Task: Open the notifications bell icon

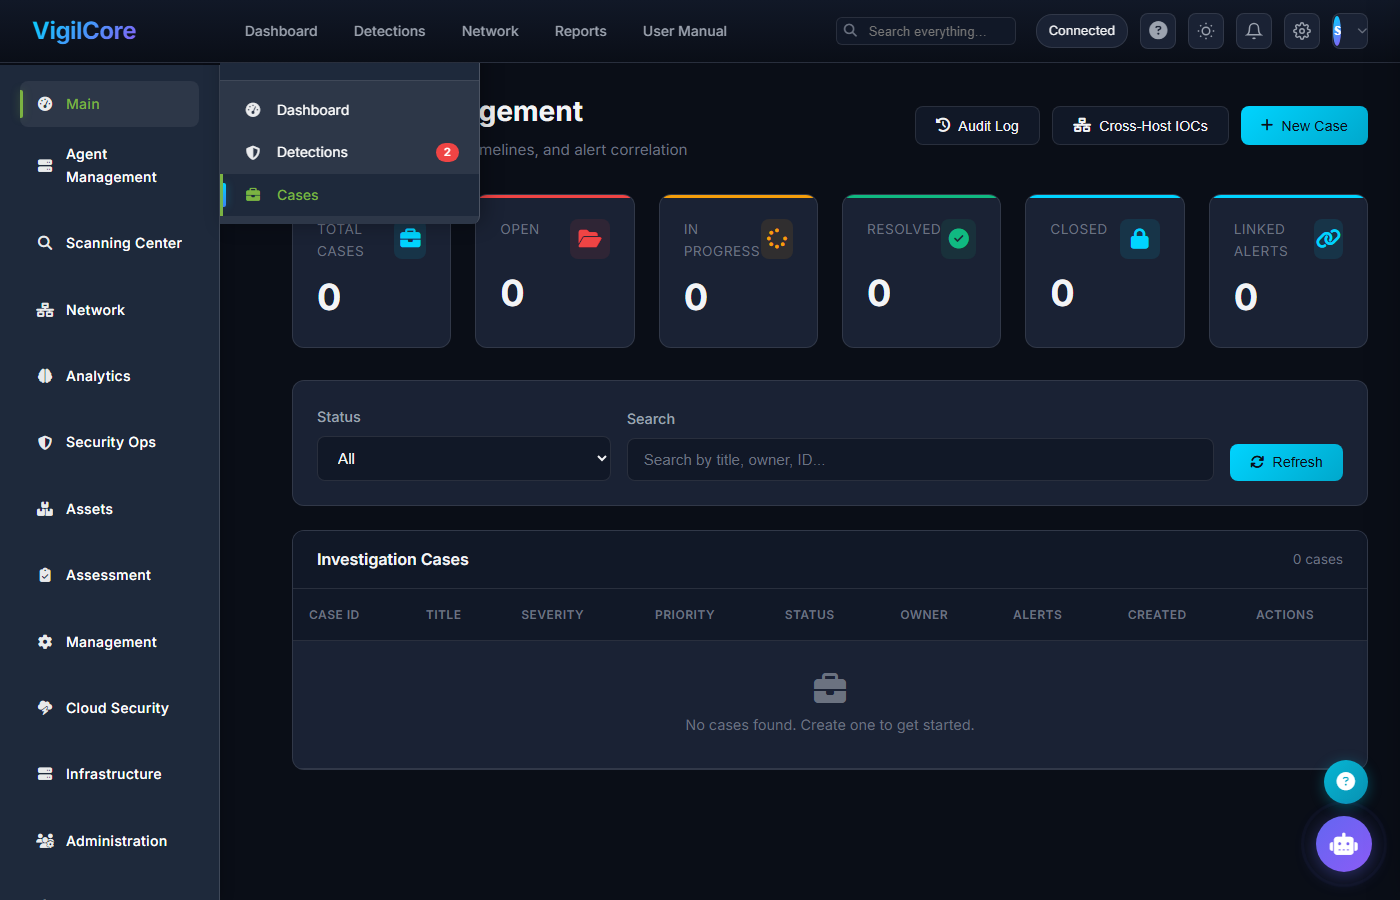Action: pos(1254,31)
